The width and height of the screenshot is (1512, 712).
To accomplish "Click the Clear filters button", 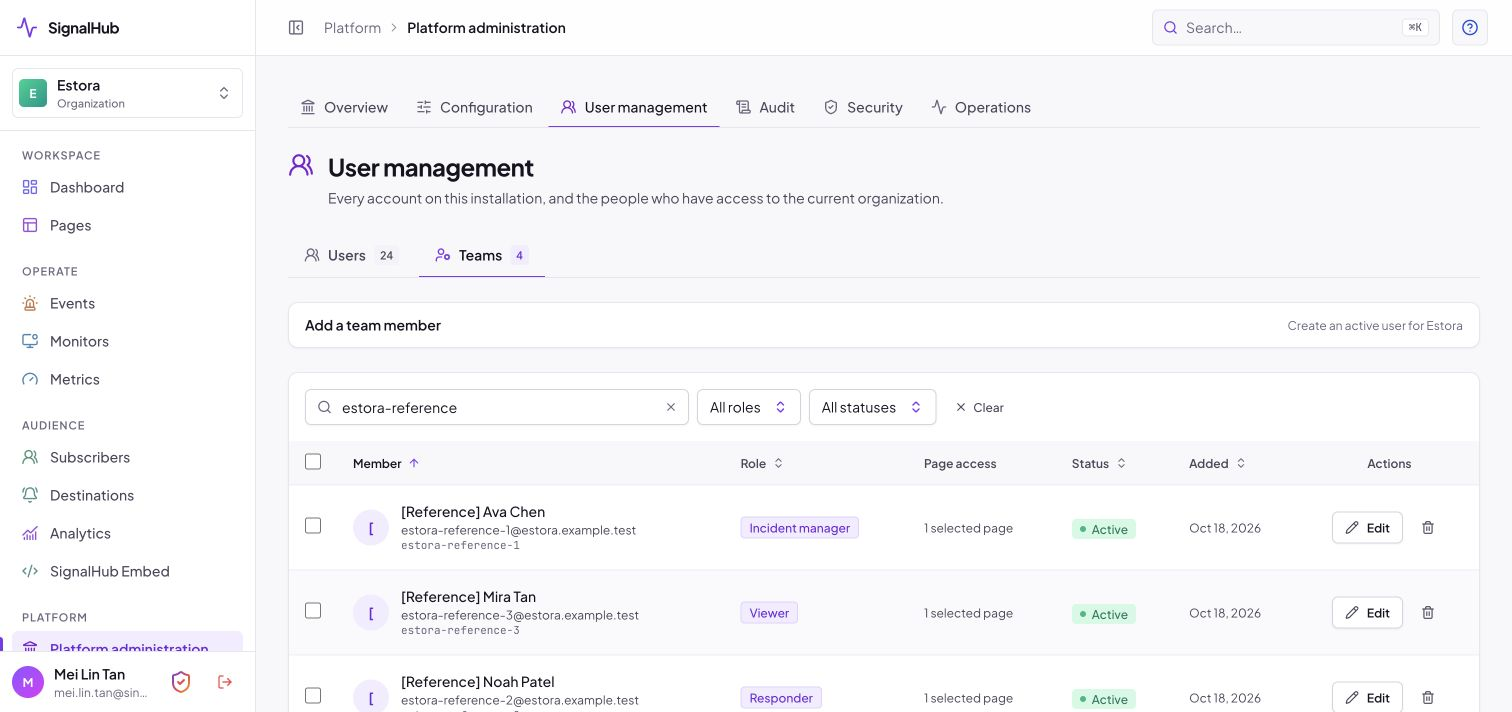I will tap(980, 407).
